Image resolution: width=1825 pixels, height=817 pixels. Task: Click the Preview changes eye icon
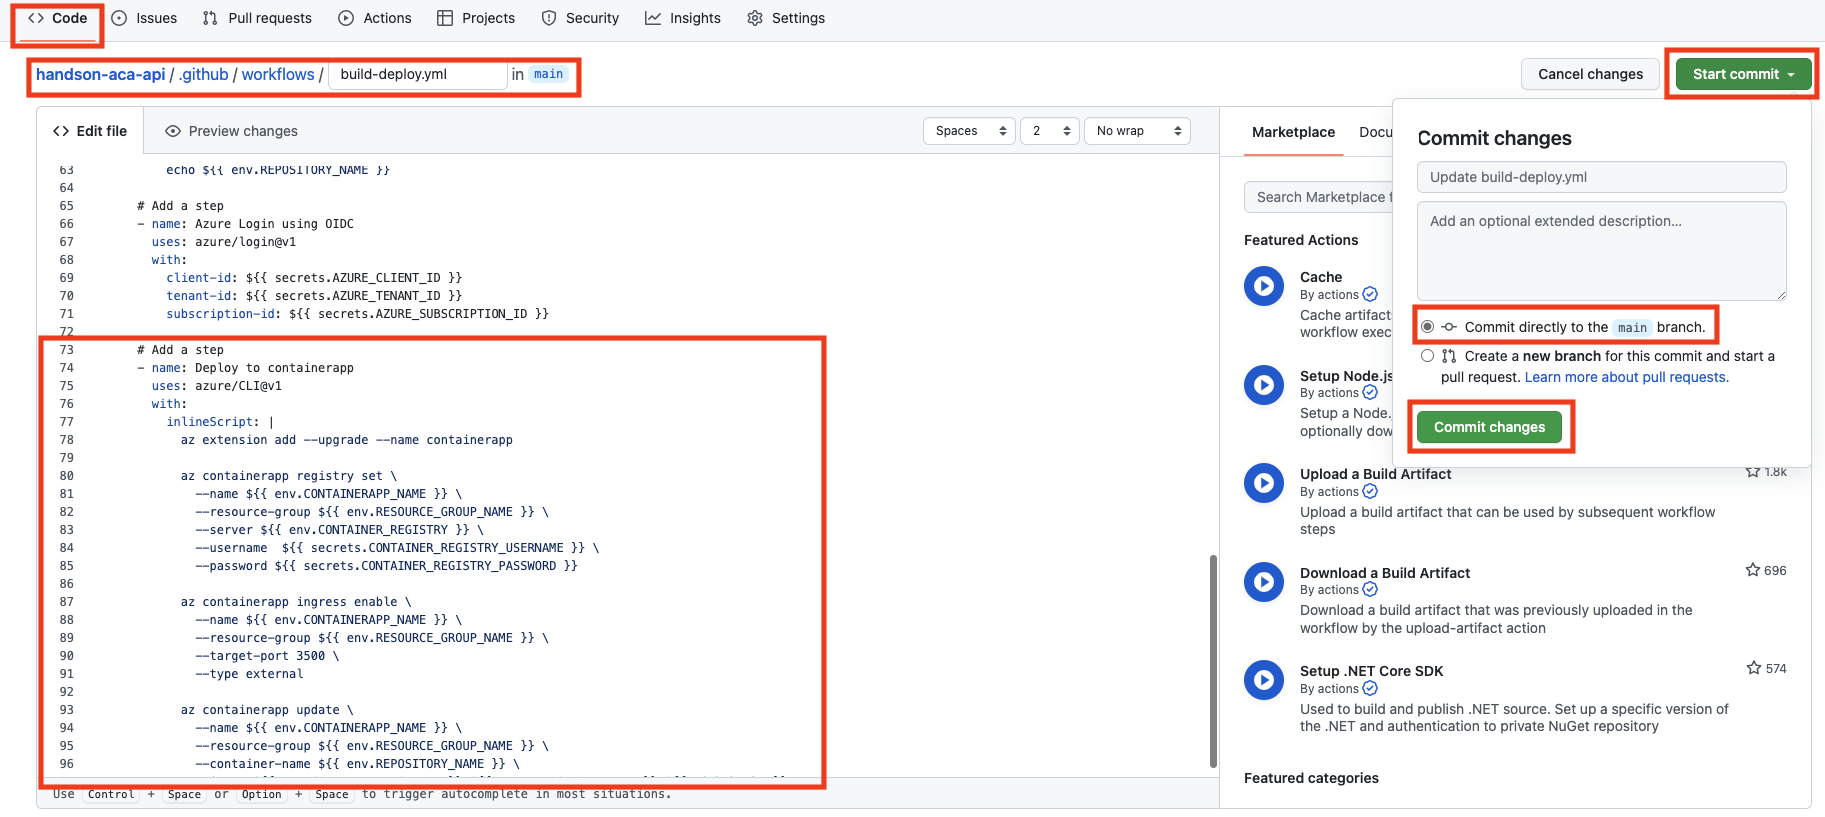[173, 131]
